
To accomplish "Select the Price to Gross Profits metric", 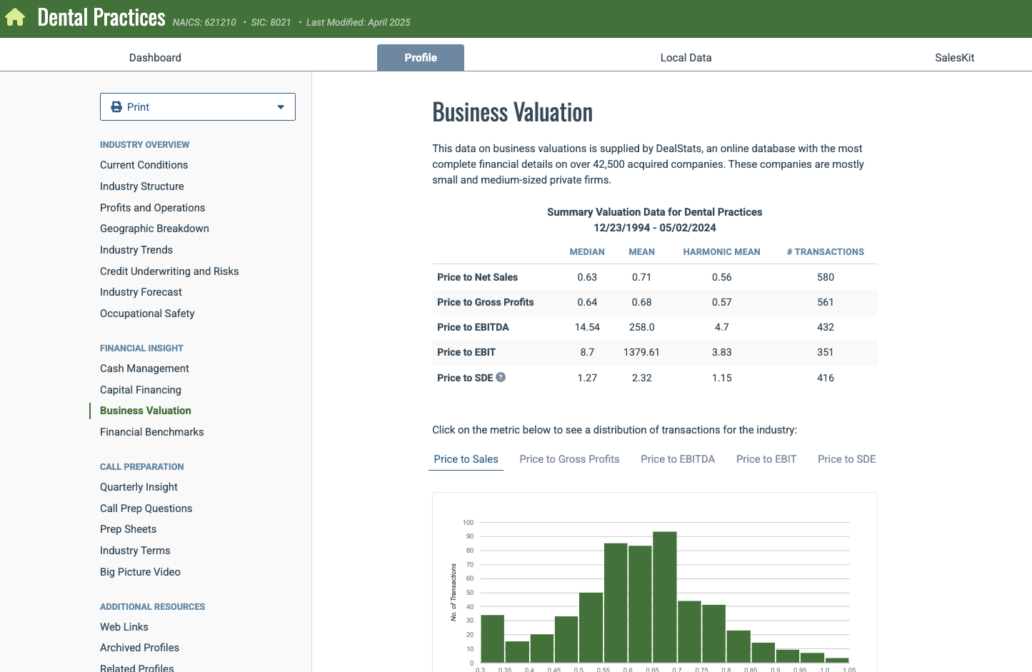I will (x=569, y=459).
